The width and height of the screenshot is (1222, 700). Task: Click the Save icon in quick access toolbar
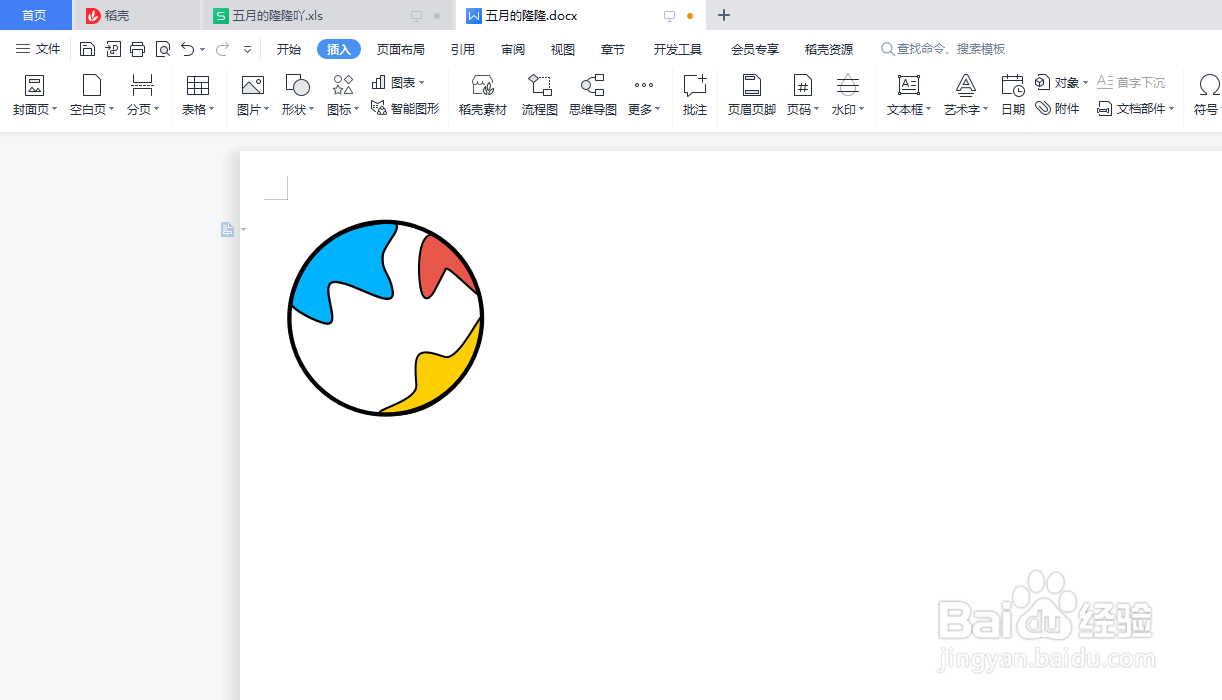(x=87, y=49)
